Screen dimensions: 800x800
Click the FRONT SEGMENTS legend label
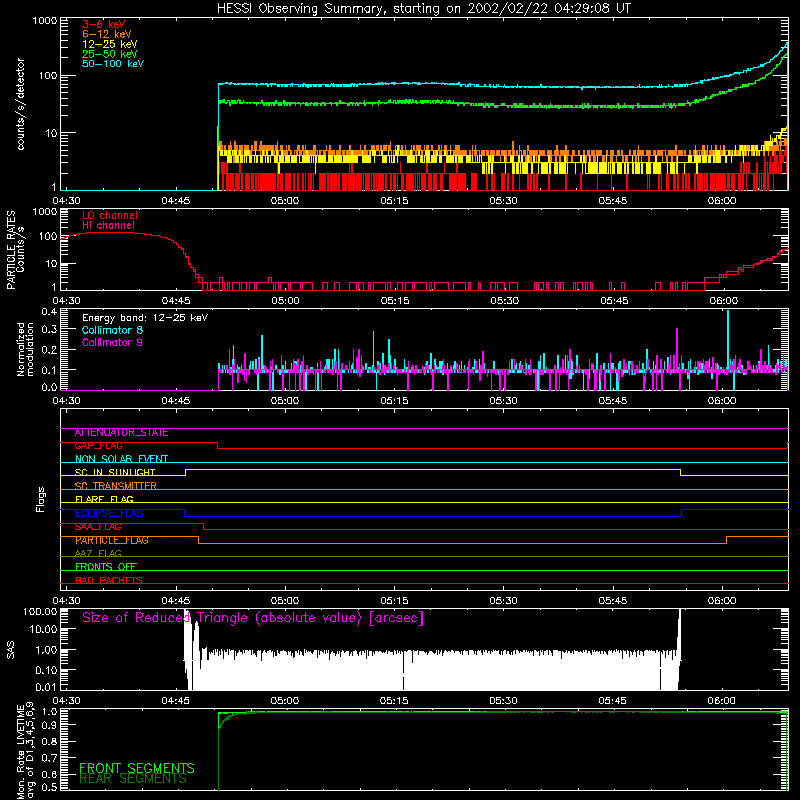[x=137, y=768]
